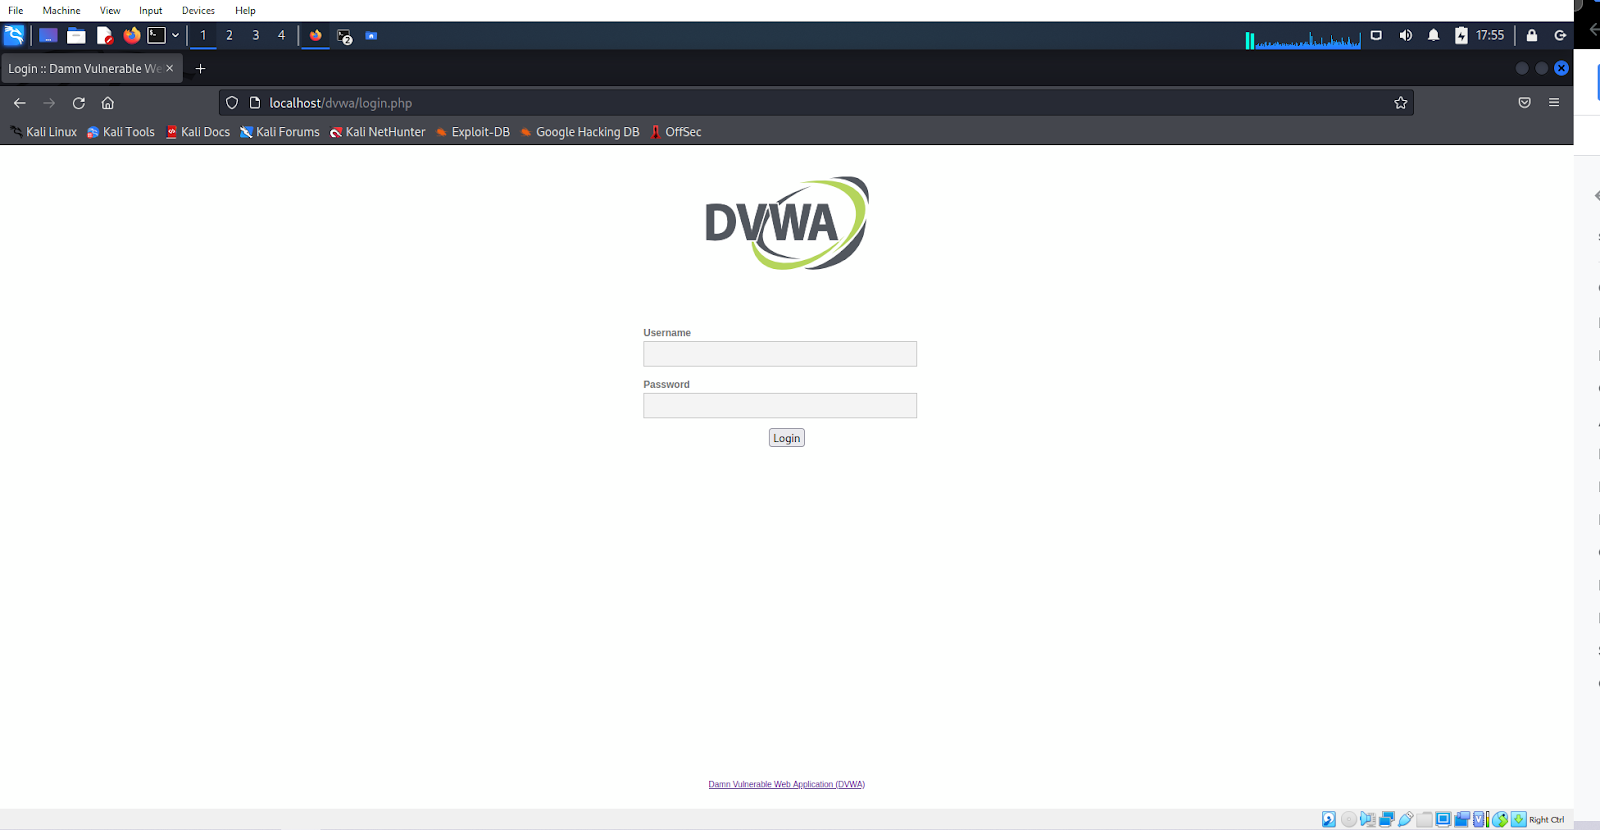
Task: Focus the Username input field
Action: tap(780, 354)
